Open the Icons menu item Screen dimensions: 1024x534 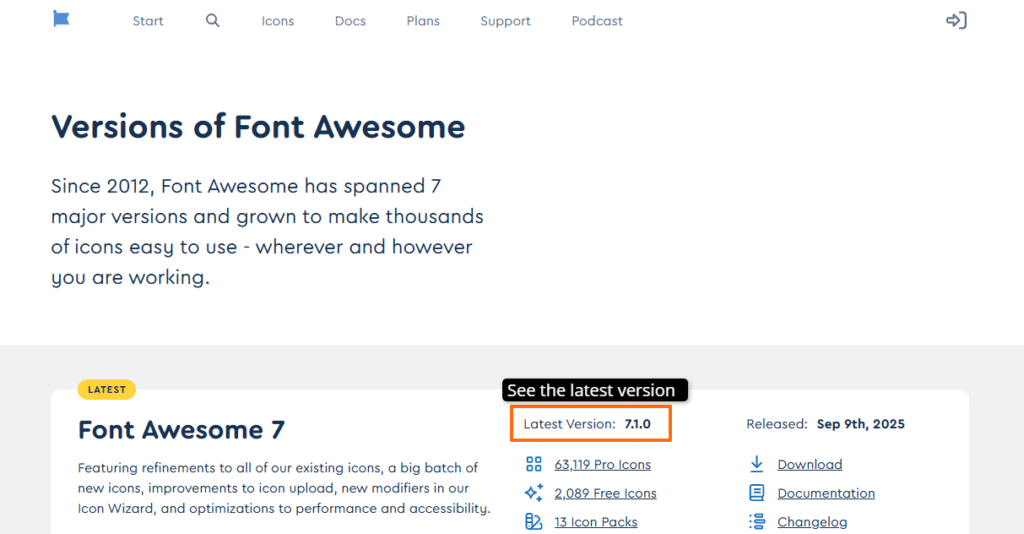(x=278, y=21)
